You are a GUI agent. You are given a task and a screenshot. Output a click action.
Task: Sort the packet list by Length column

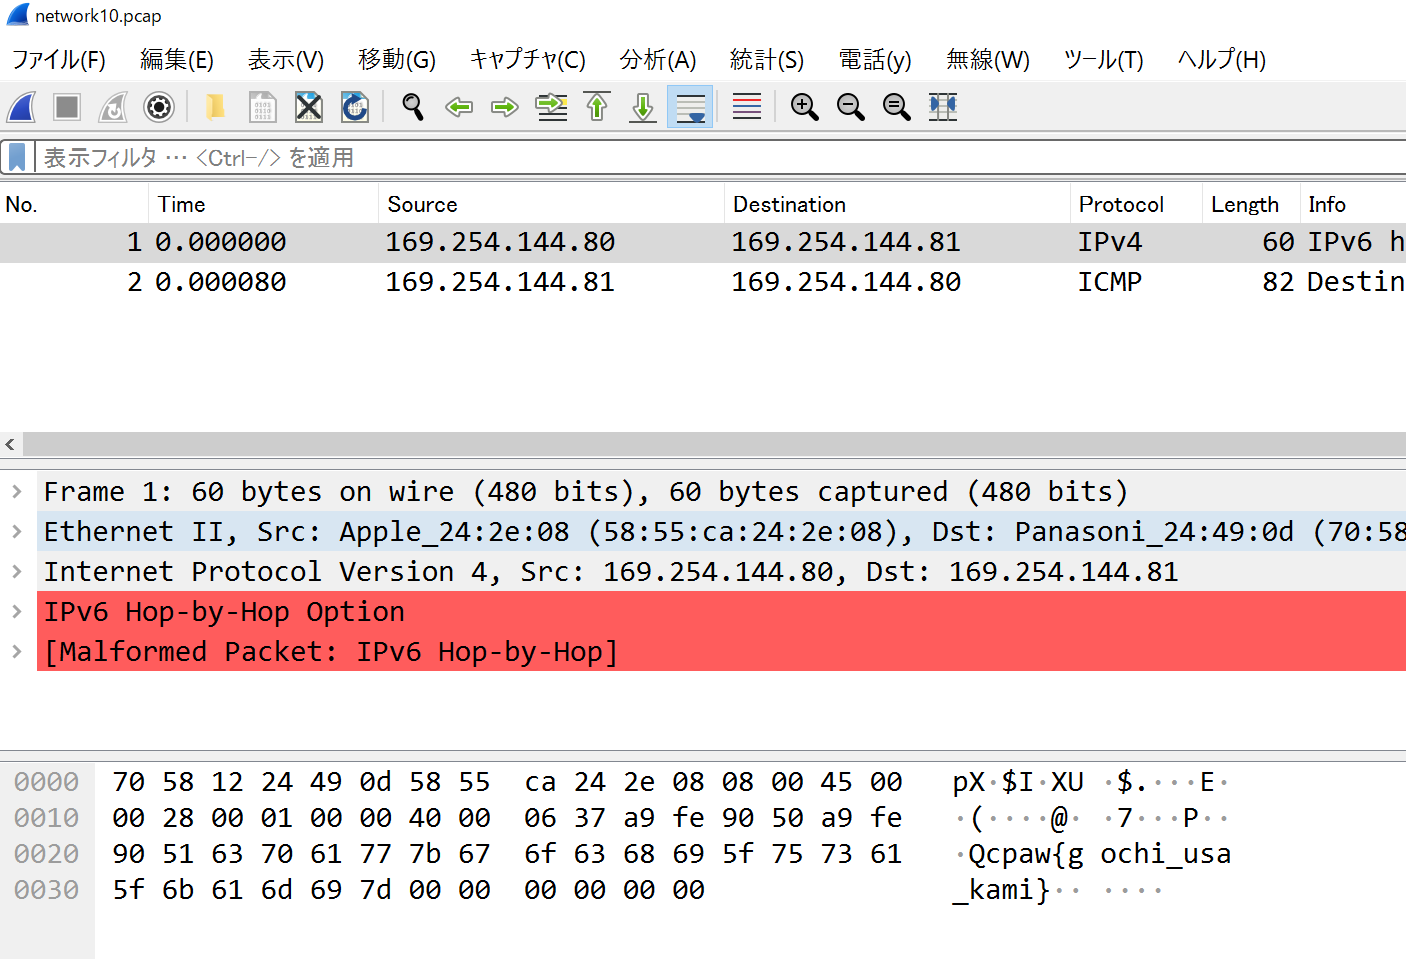point(1252,204)
